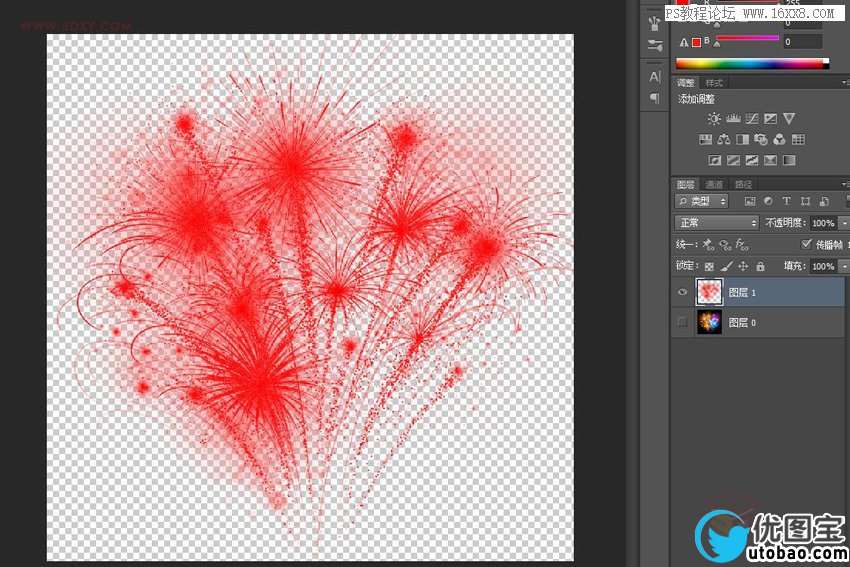Uncheck the propagate frame 1 checkbox
Viewport: 850px width, 567px height.
click(807, 244)
